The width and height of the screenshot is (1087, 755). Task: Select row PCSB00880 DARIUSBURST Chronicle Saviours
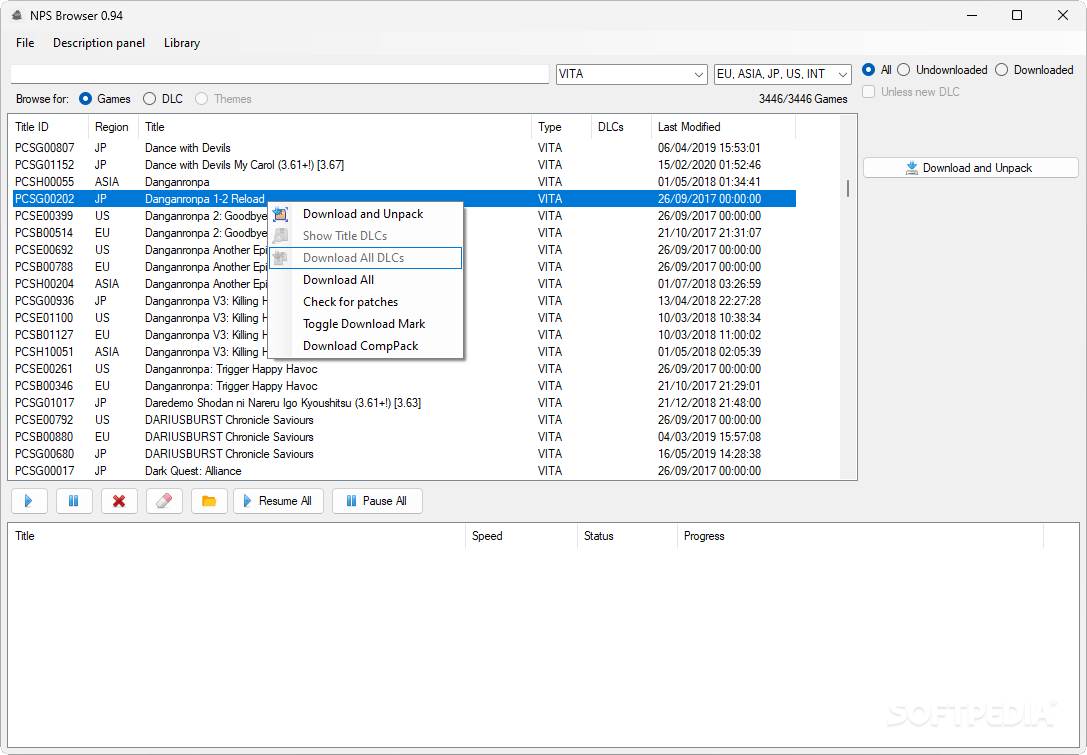pyautogui.click(x=404, y=437)
